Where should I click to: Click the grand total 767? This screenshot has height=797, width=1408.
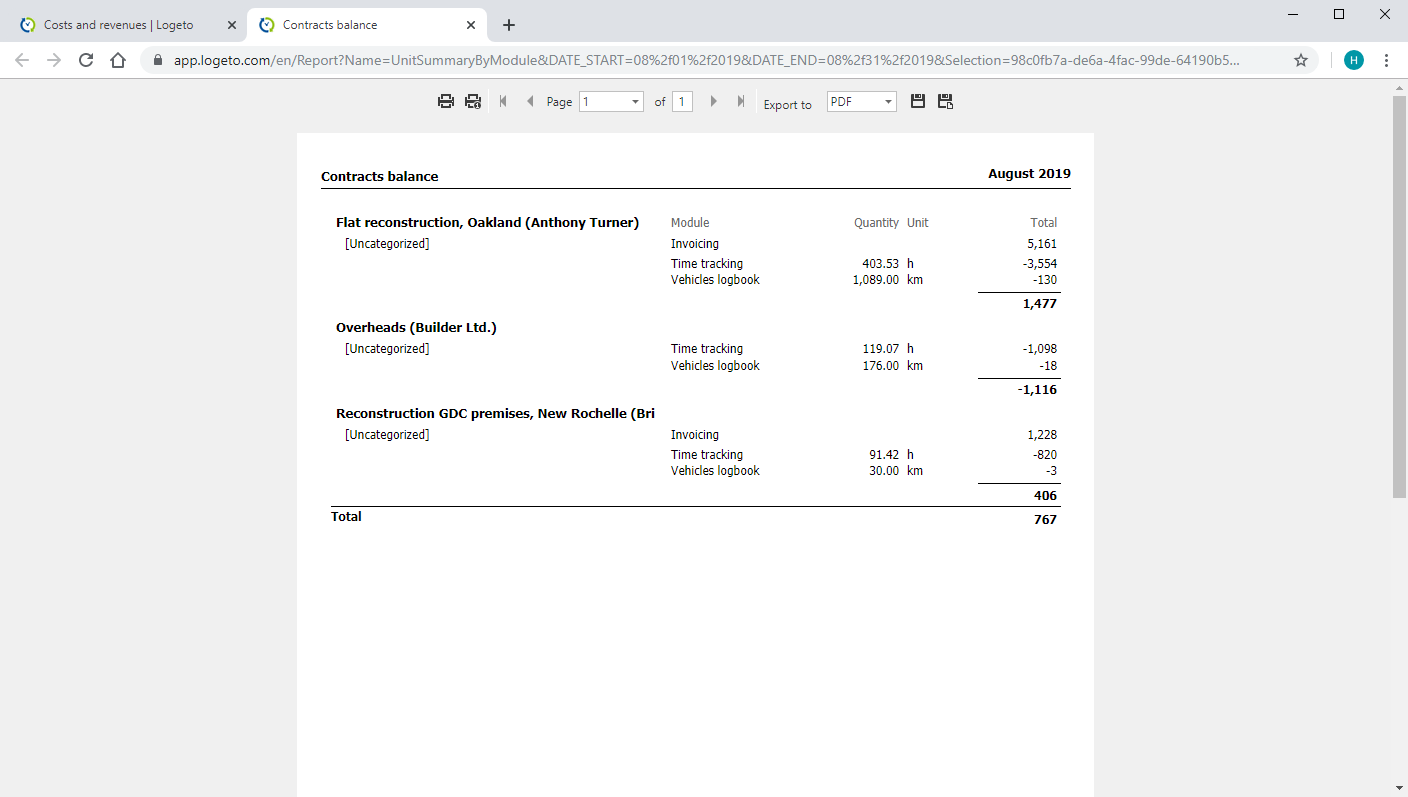click(x=1045, y=519)
